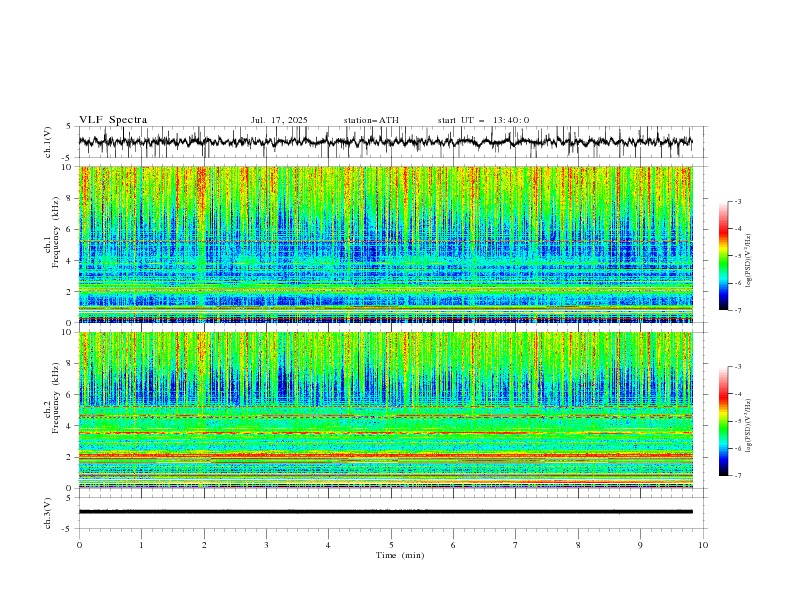Click inside the ch.2 spectrogram panel
The image size is (792, 612).
coord(385,410)
